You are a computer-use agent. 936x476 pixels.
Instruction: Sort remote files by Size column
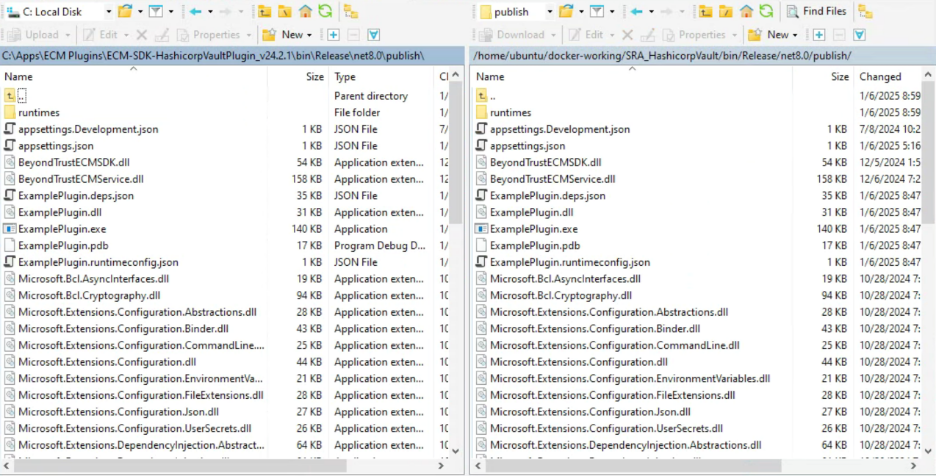click(x=823, y=76)
